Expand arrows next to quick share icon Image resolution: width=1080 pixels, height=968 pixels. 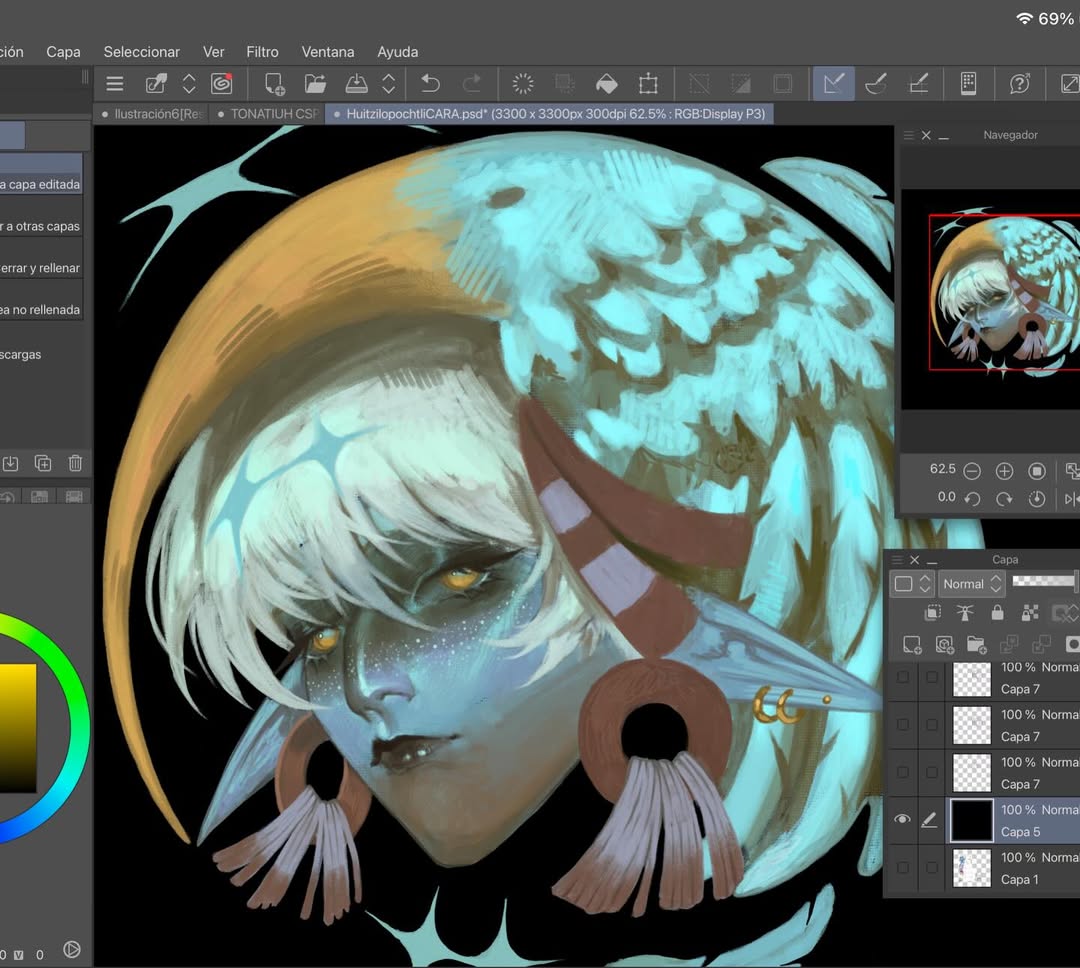[x=189, y=84]
